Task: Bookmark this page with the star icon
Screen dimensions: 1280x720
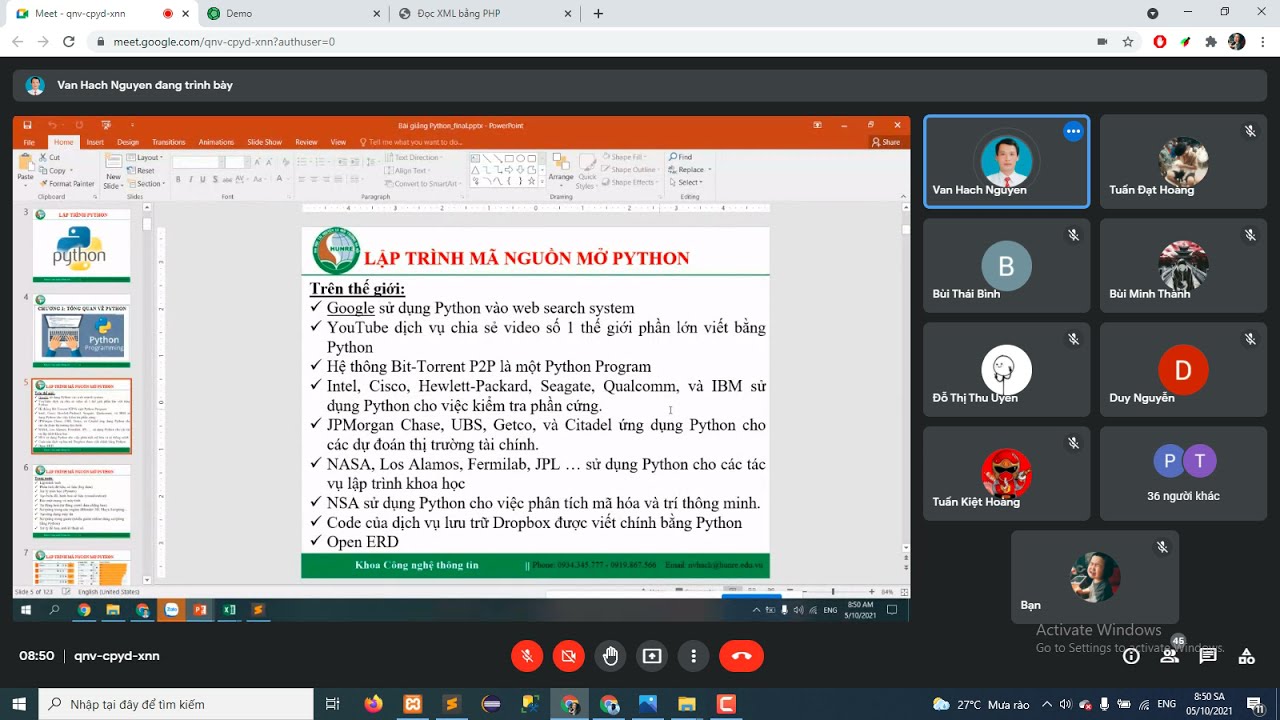Action: coord(1128,42)
